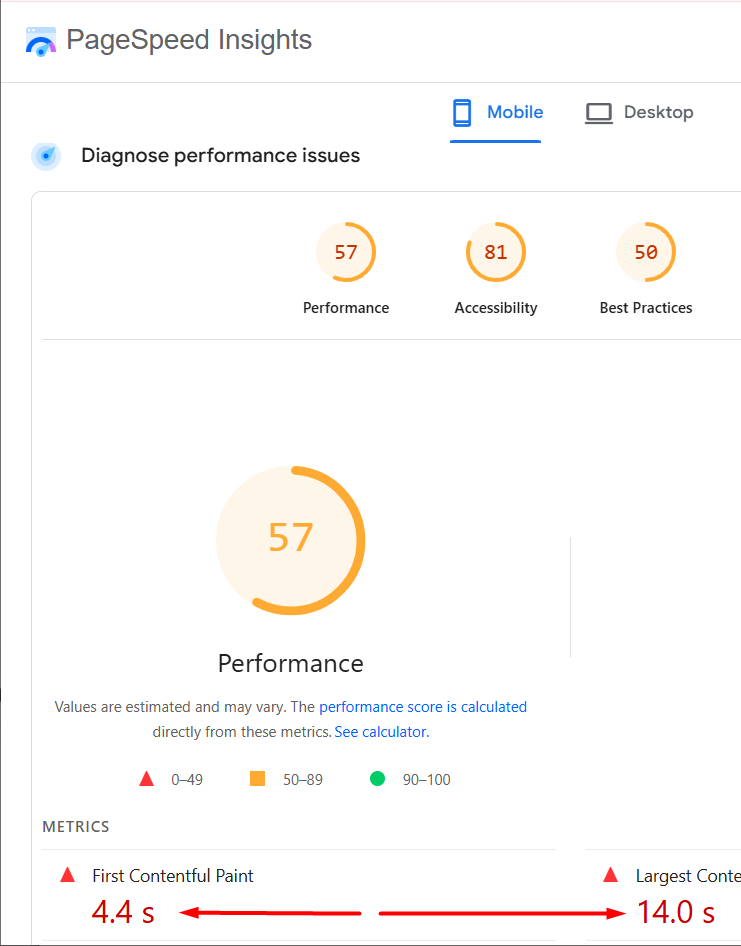Expand the First Contentful Paint metric details
Screen dimensions: 741x946
coord(172,875)
